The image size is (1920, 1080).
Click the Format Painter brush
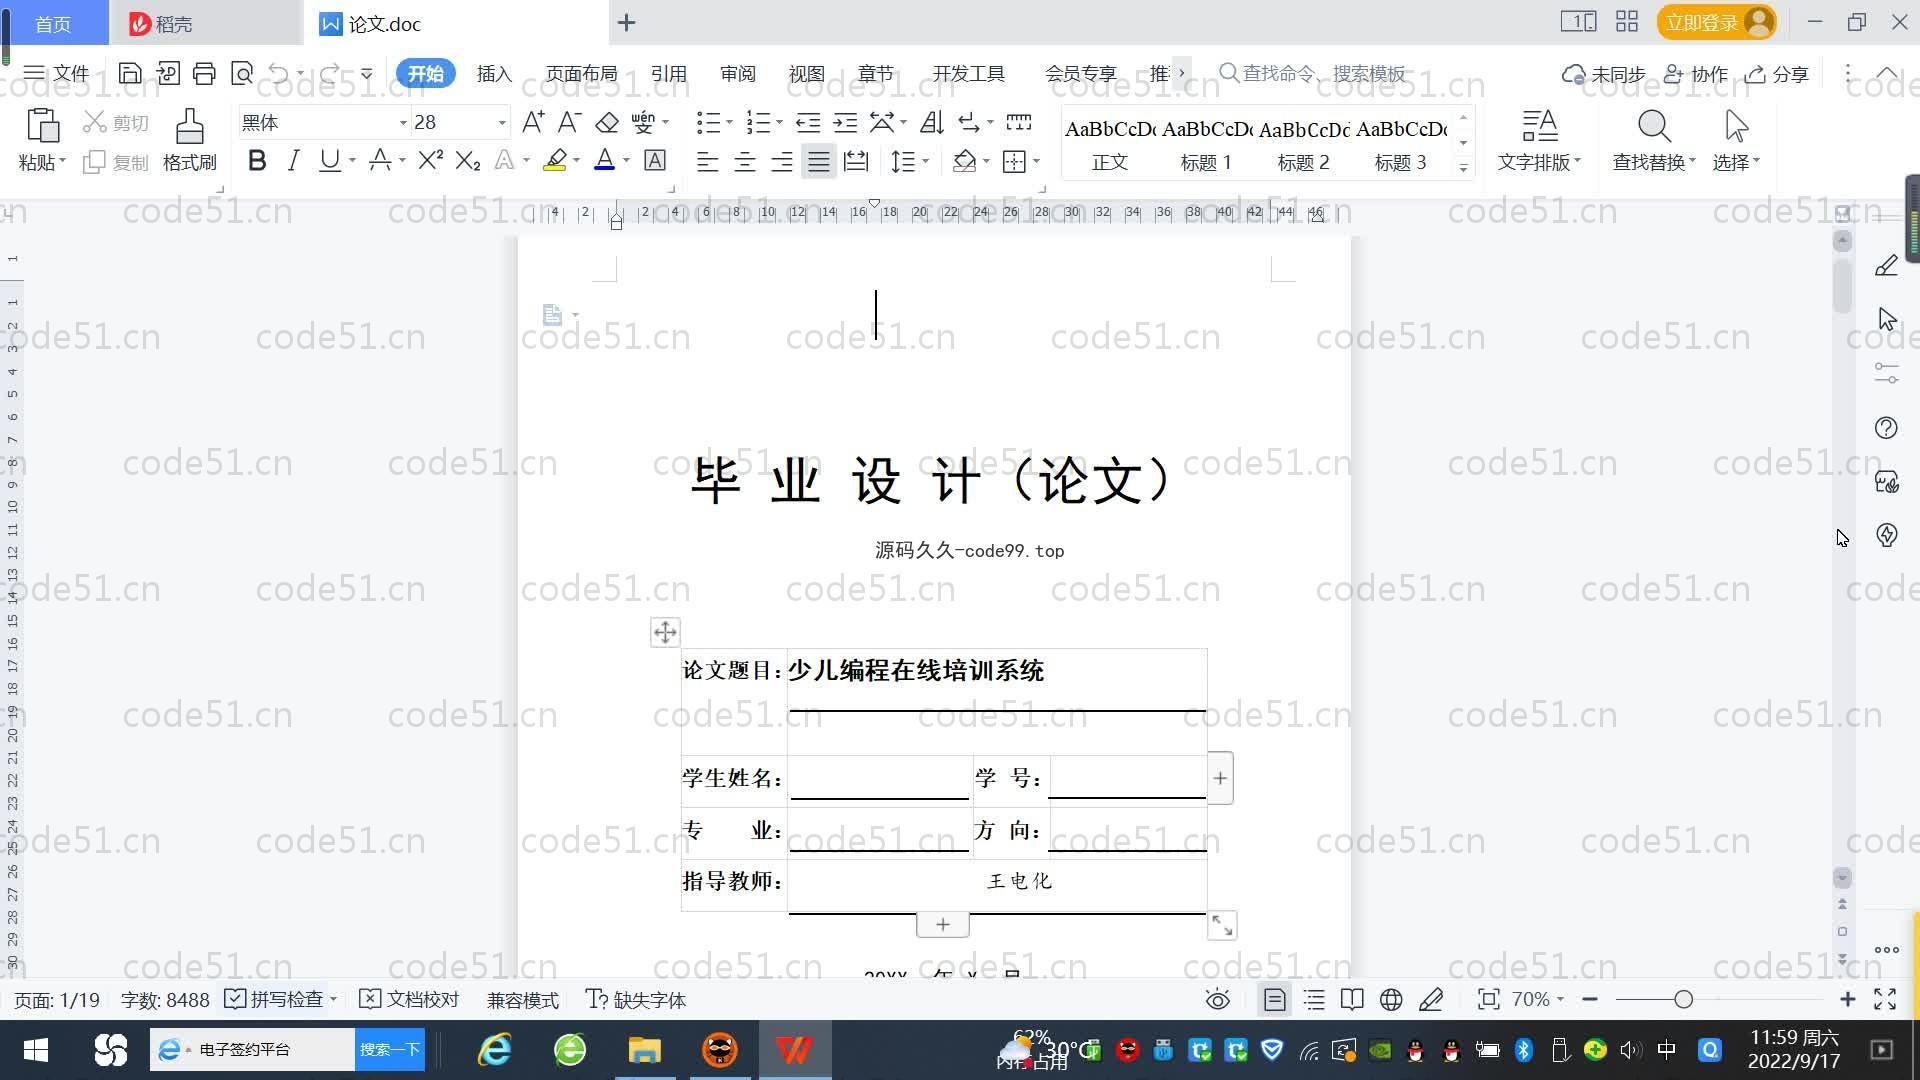[190, 127]
